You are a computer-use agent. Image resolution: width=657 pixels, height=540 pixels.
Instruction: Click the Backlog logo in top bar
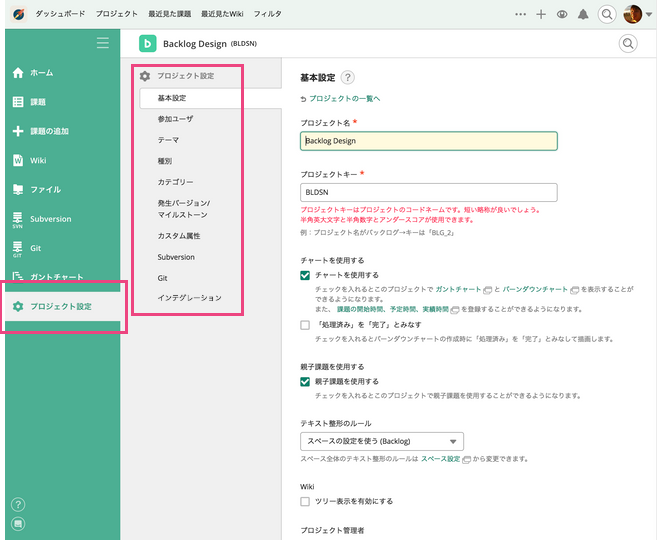tap(18, 14)
